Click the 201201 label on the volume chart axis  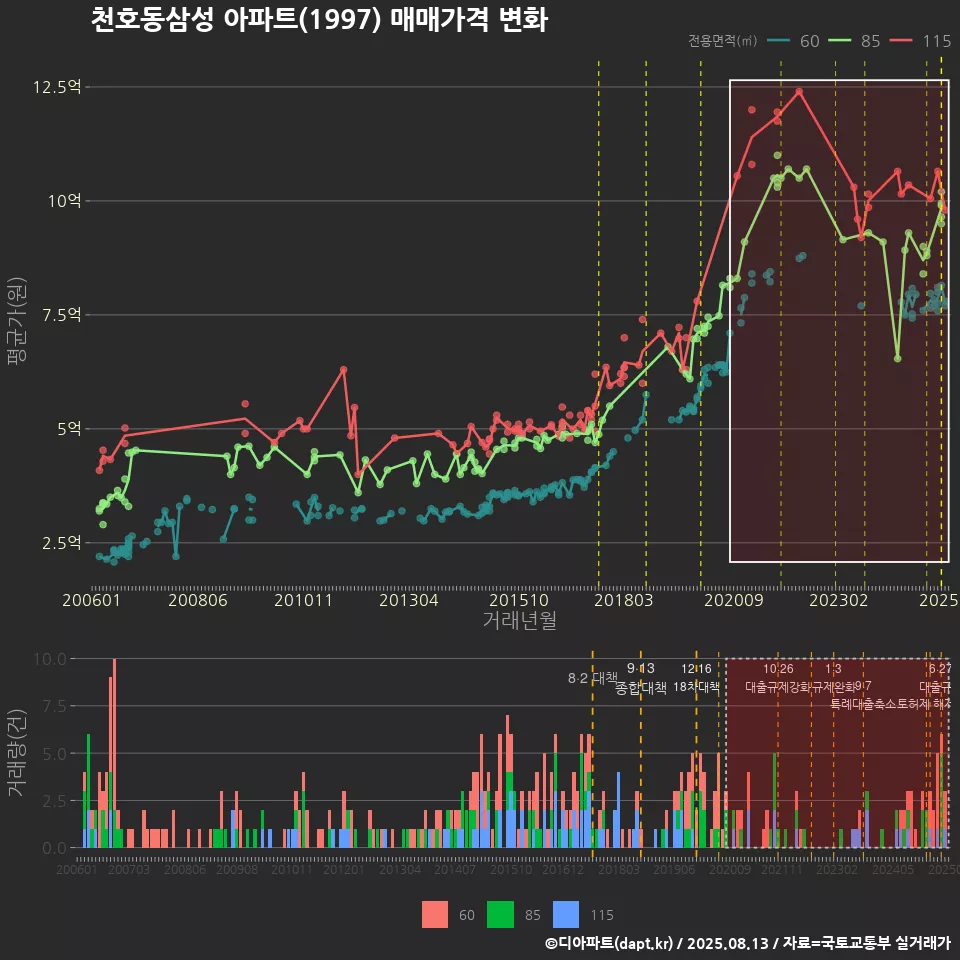[344, 869]
